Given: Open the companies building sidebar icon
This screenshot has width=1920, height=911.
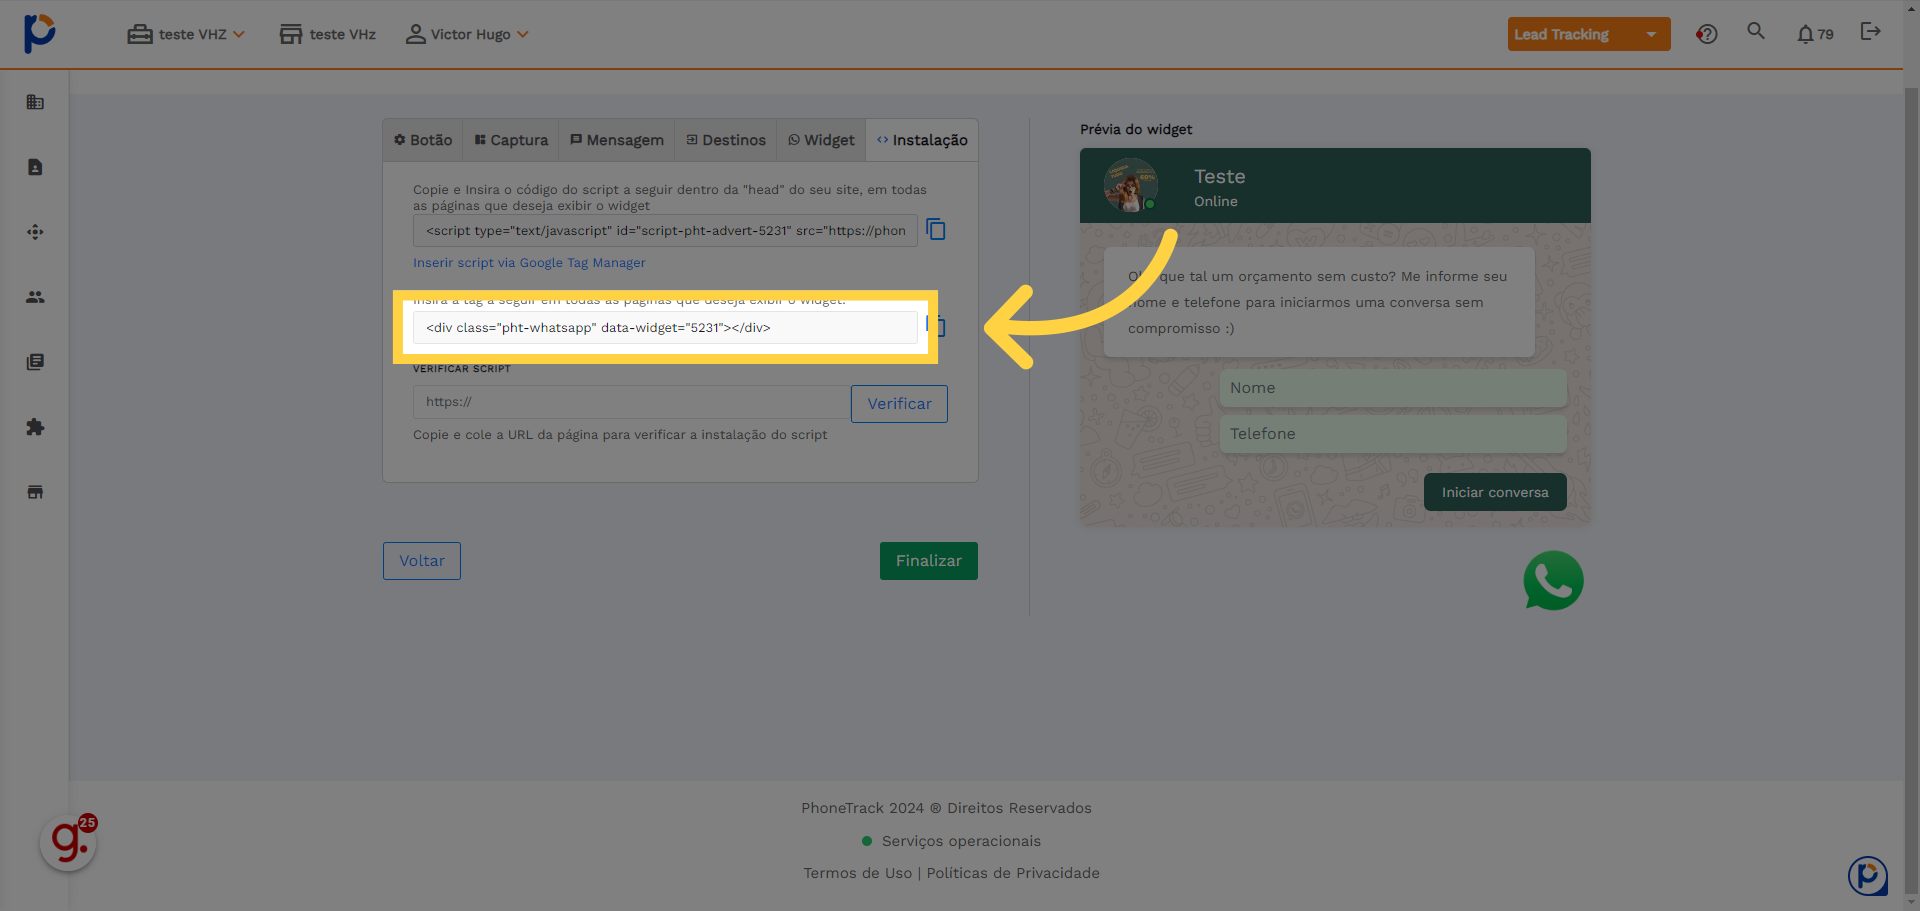Looking at the screenshot, I should click(x=35, y=102).
